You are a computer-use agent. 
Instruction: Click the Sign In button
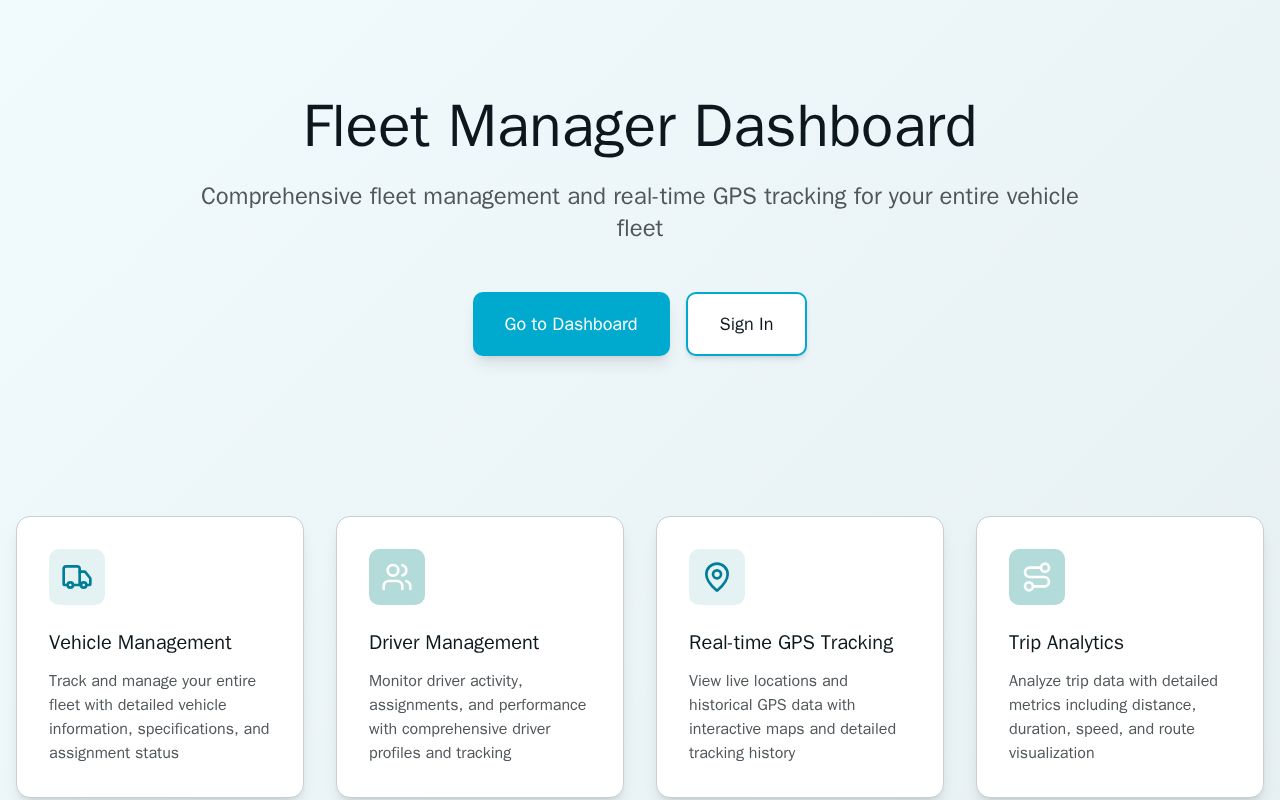[746, 324]
